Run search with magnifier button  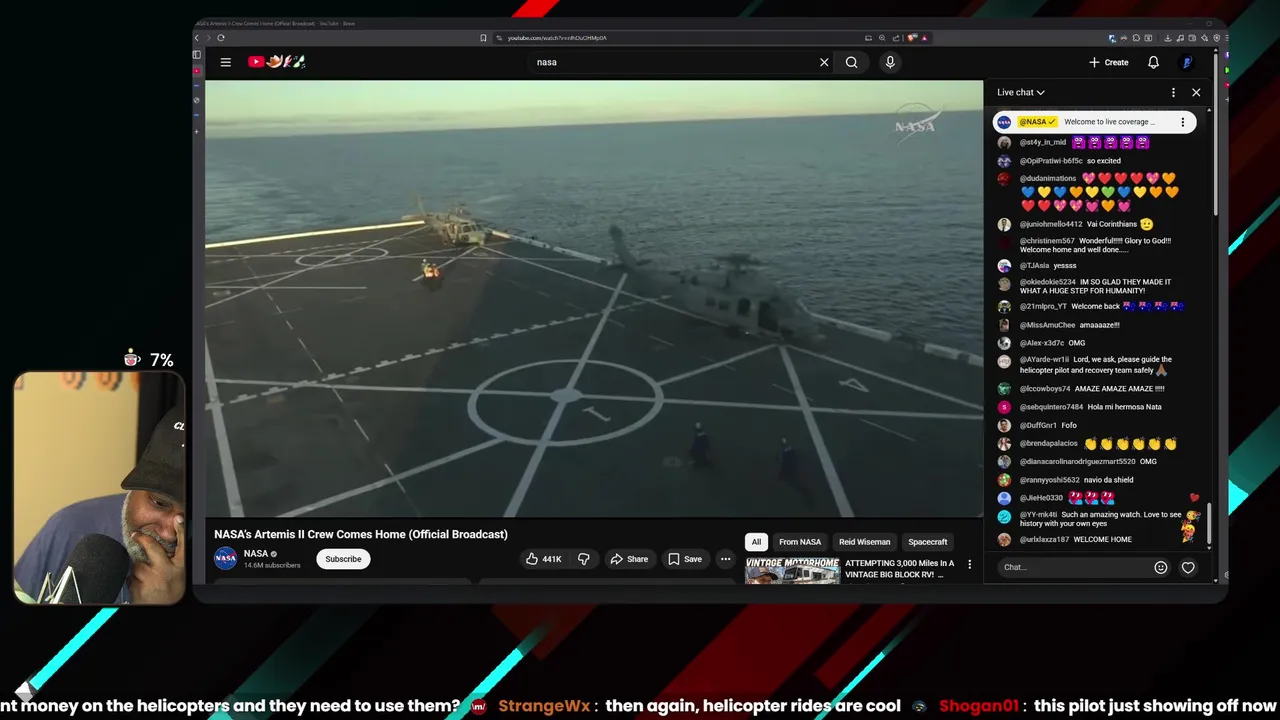pos(851,62)
